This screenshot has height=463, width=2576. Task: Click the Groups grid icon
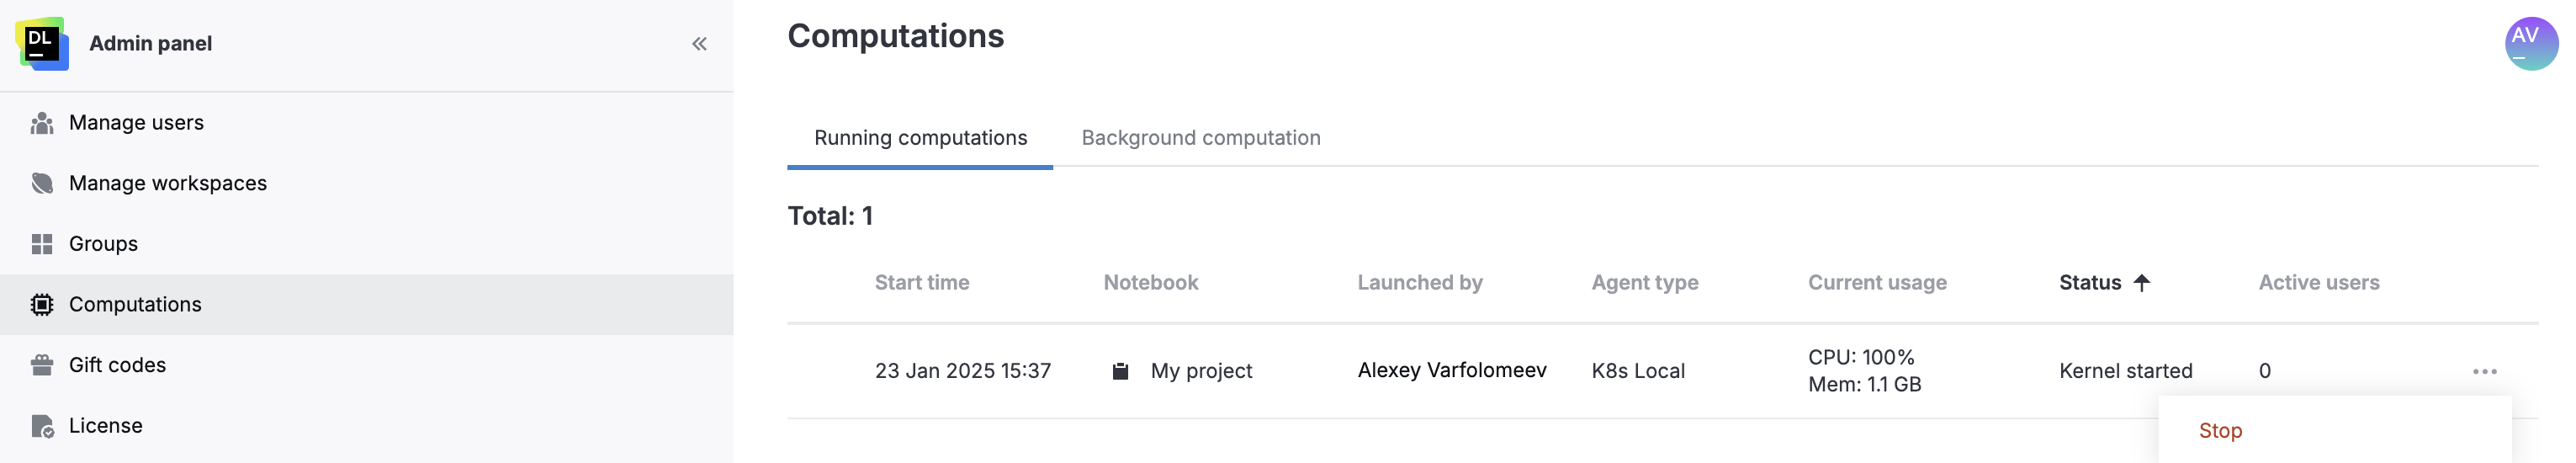pyautogui.click(x=42, y=244)
